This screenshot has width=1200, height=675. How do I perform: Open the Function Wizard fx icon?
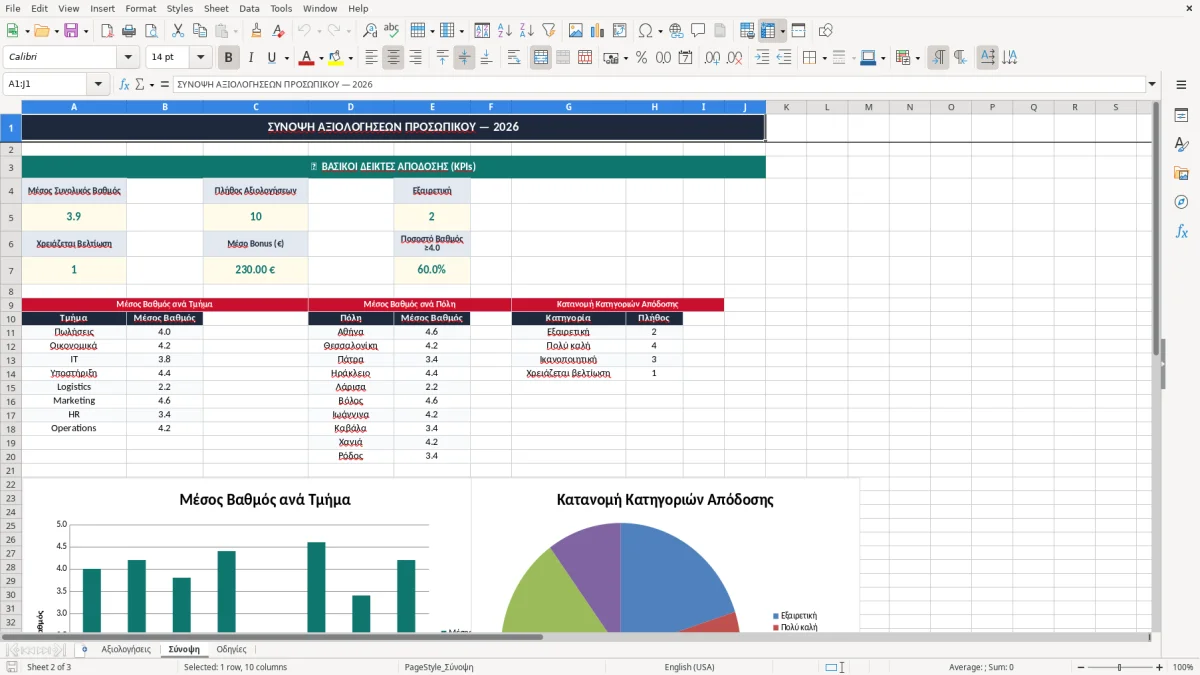coord(125,84)
